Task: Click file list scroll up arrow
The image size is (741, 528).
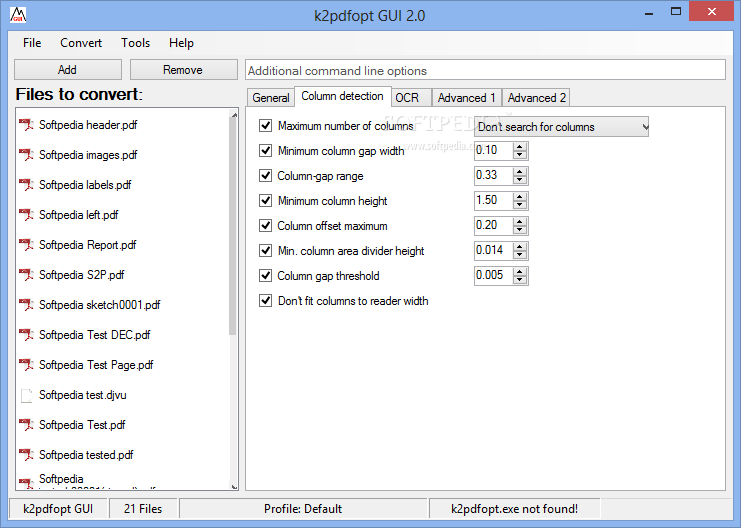Action: coord(233,113)
